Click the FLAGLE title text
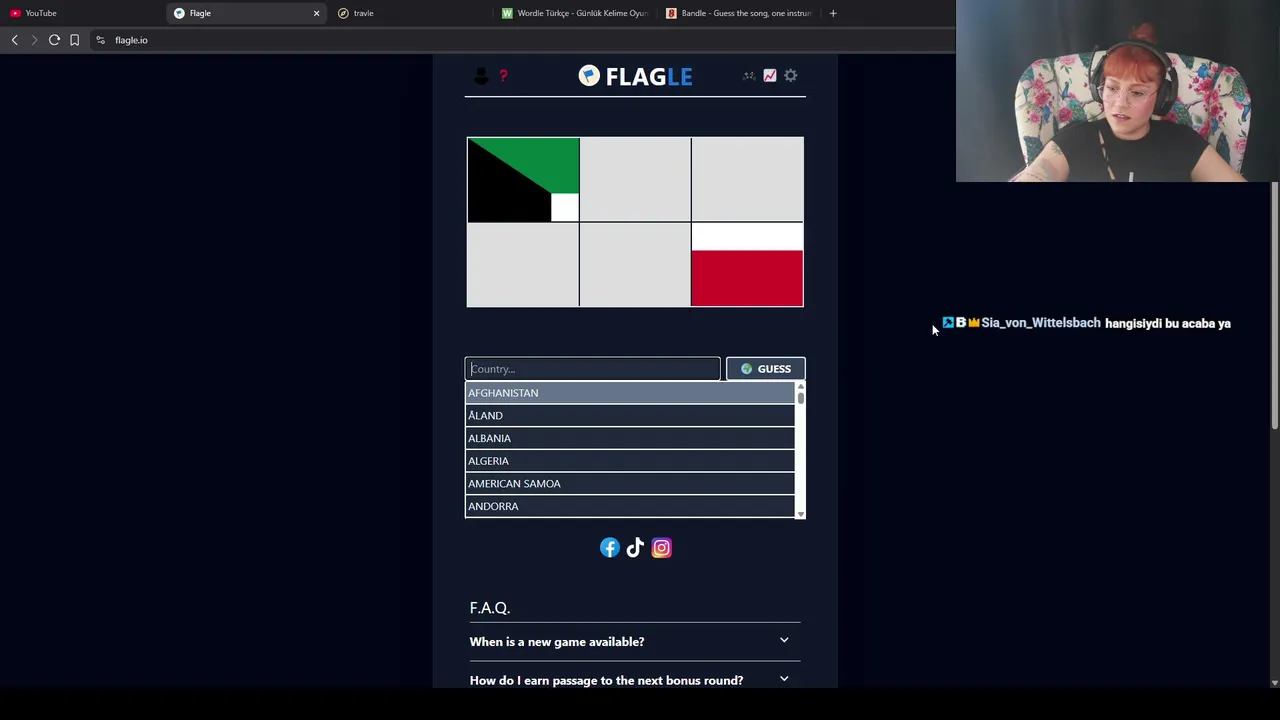 649,76
